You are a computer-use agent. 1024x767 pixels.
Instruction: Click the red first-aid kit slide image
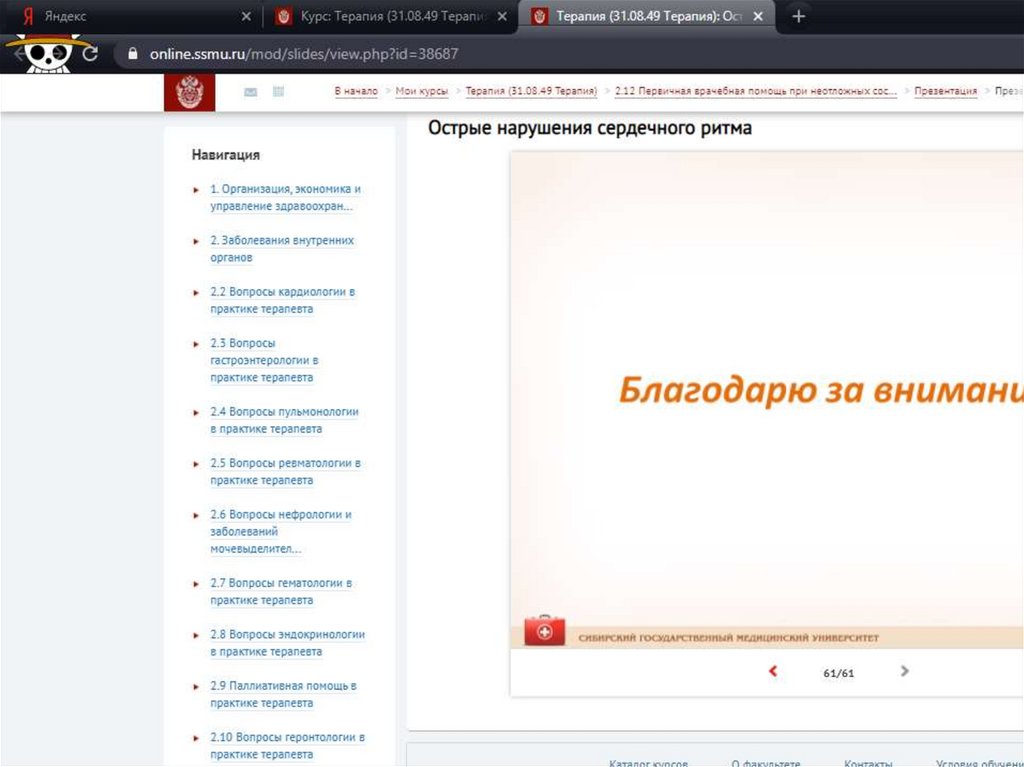pyautogui.click(x=545, y=632)
